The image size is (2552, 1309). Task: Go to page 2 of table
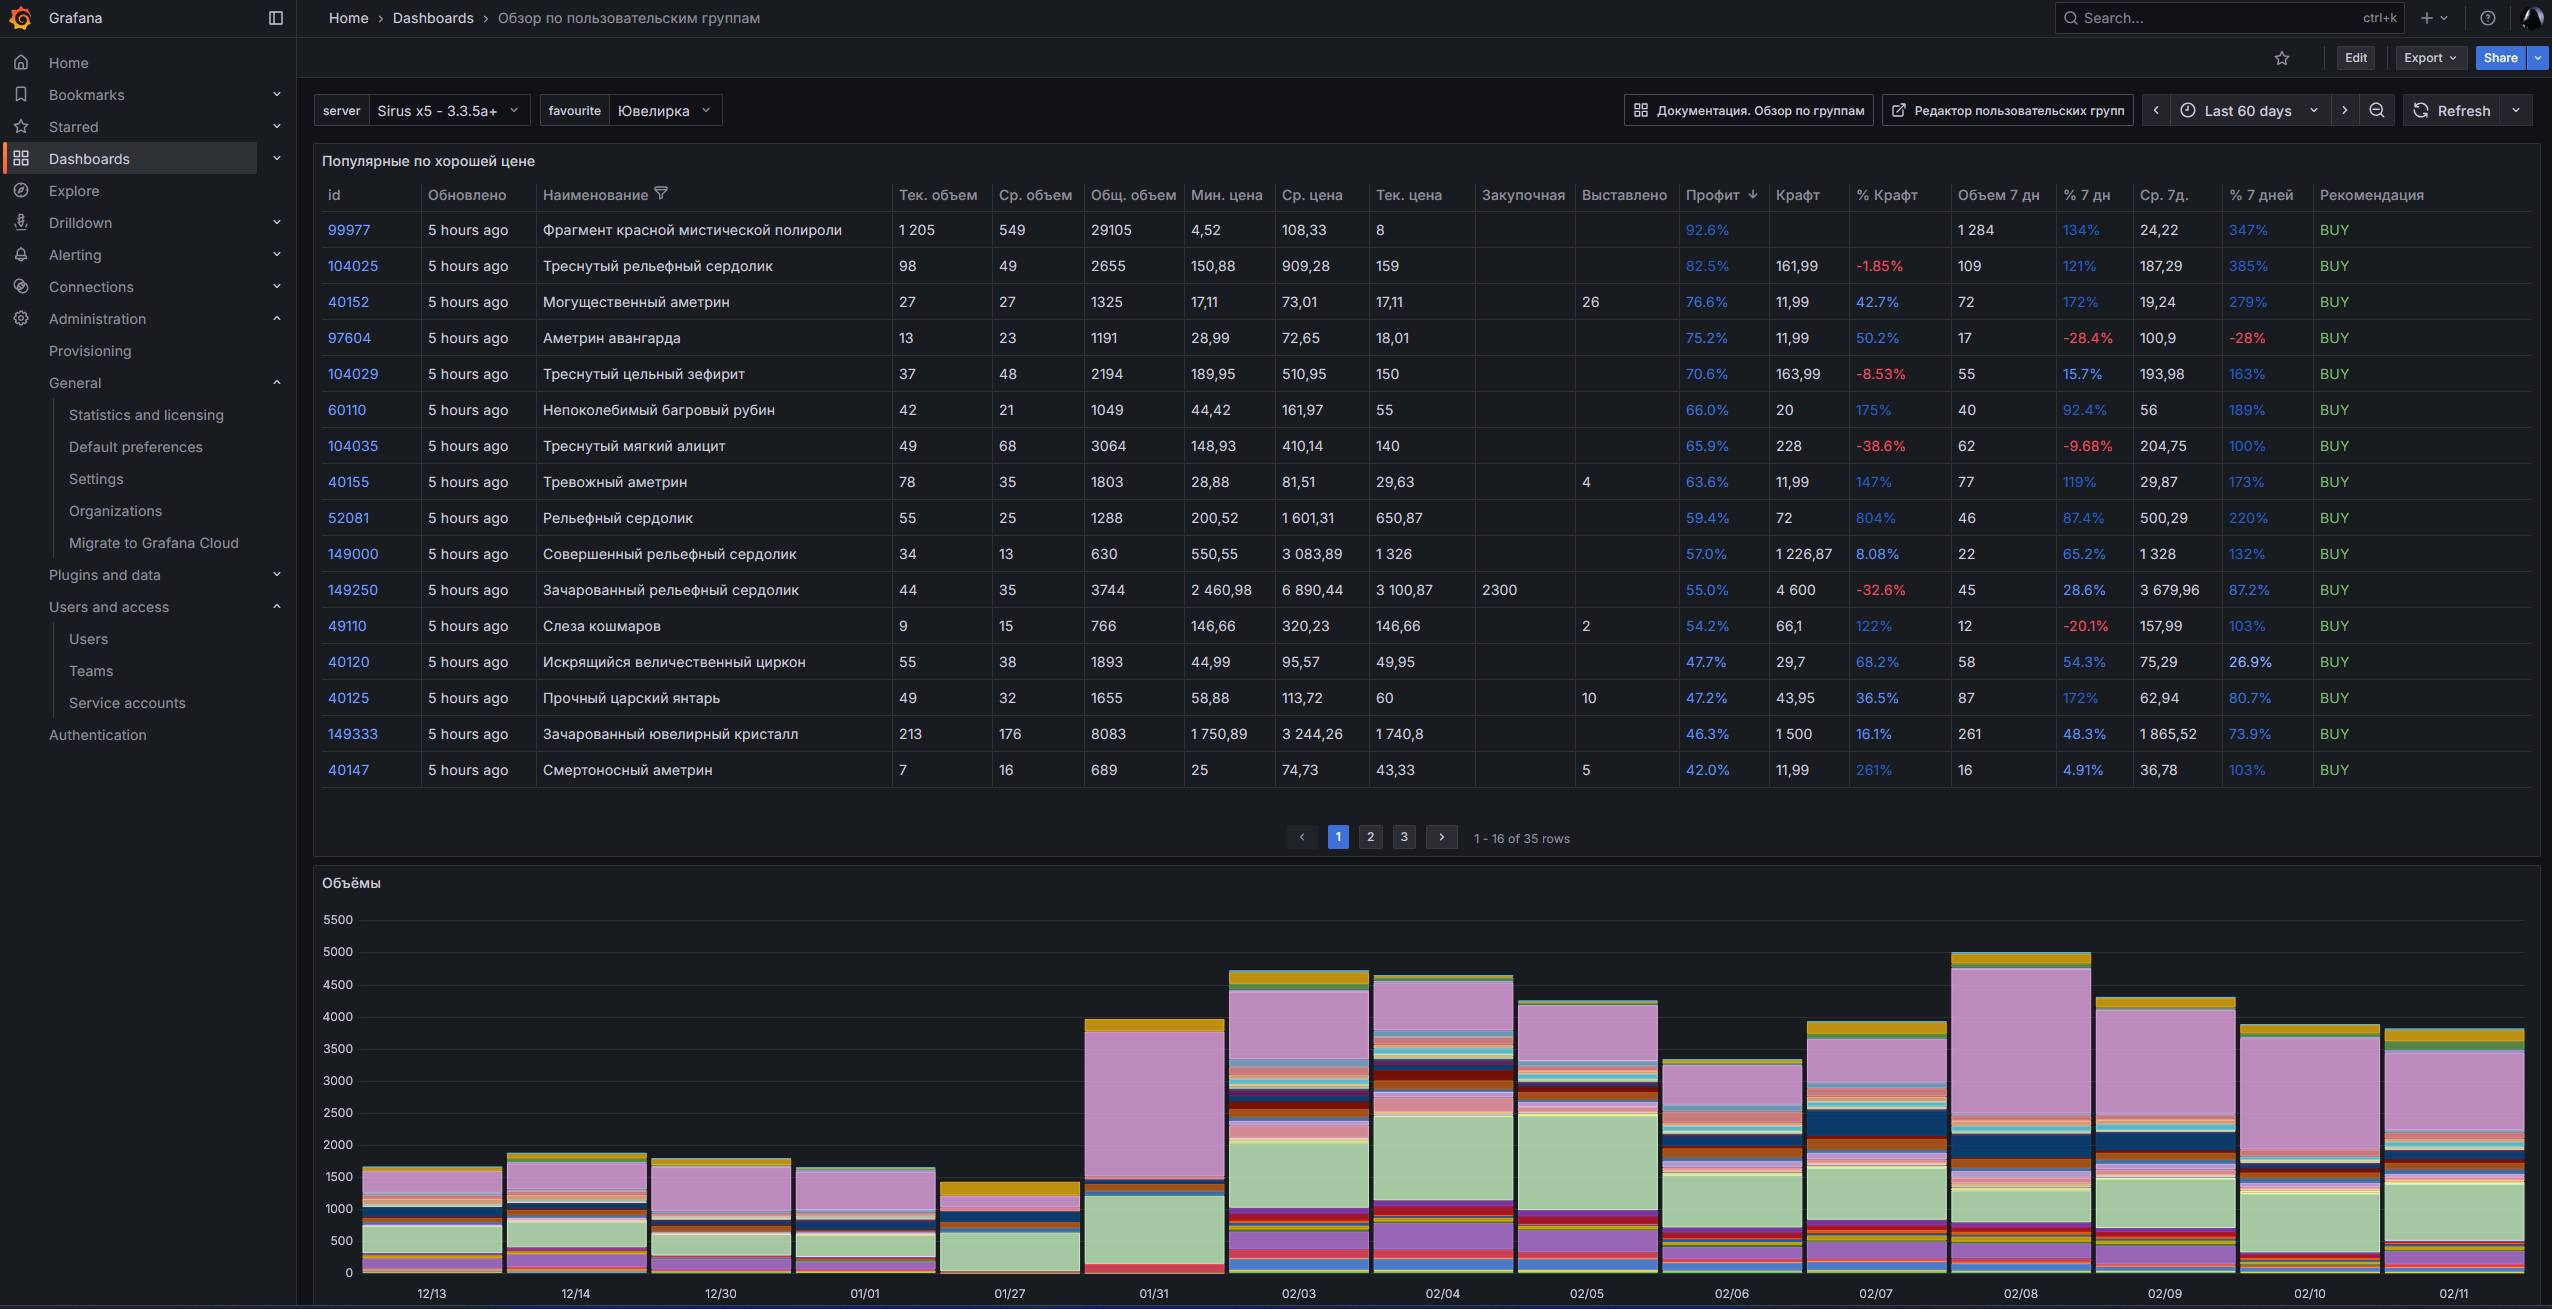click(x=1370, y=837)
